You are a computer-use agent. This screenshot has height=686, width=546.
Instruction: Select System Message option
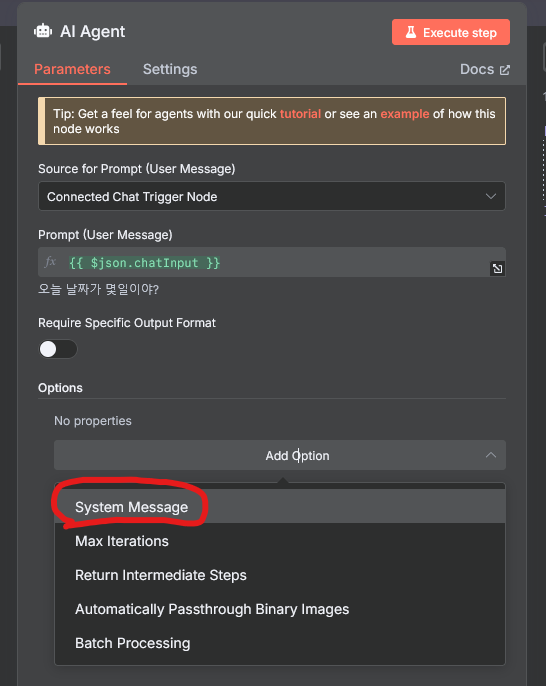coord(280,507)
